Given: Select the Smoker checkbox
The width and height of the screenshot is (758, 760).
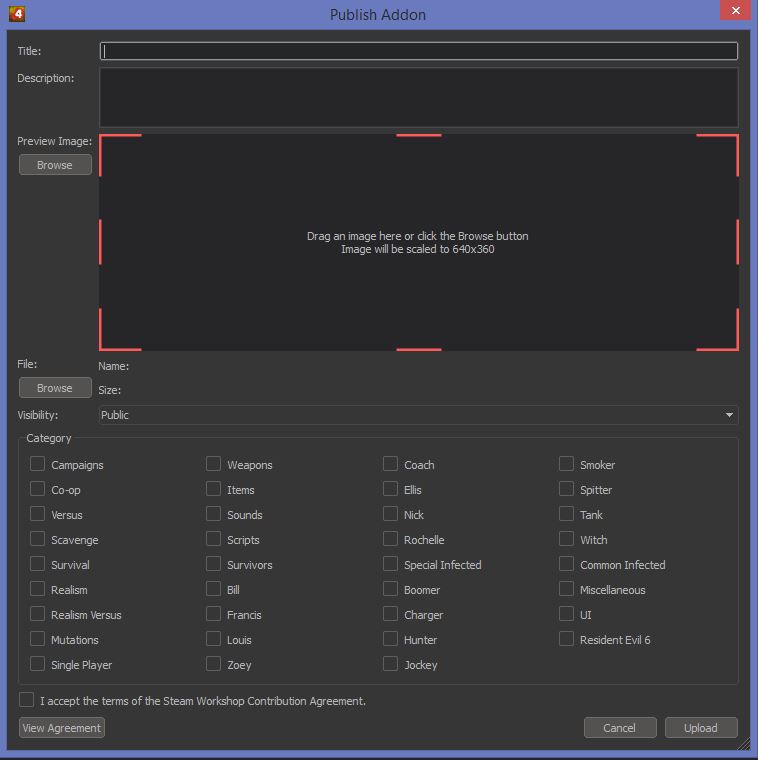Looking at the screenshot, I should tap(566, 464).
